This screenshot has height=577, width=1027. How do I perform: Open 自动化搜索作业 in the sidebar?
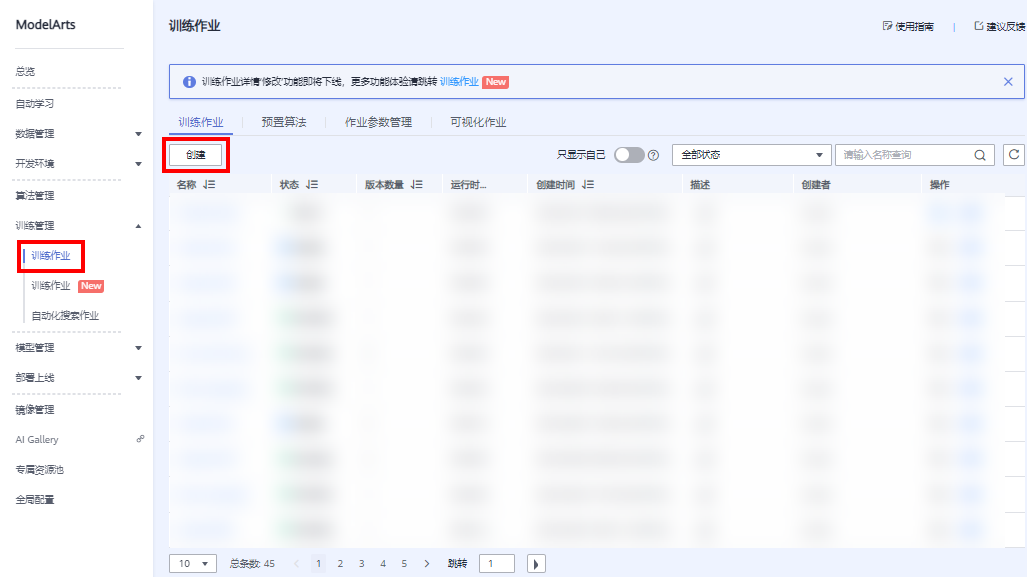(x=69, y=316)
